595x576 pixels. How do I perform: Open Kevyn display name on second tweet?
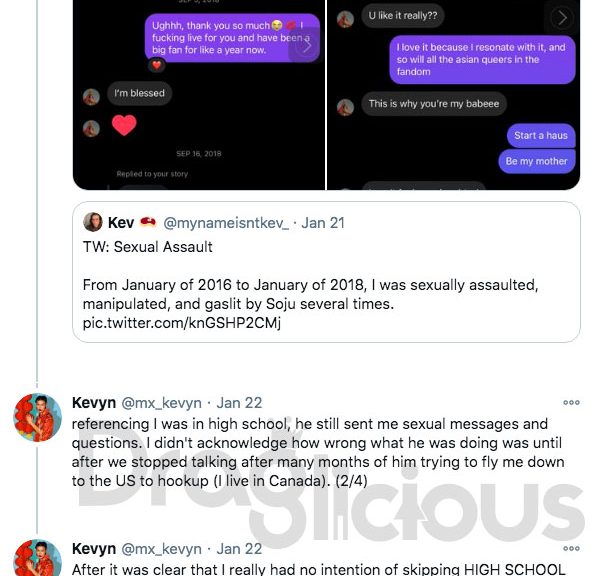(94, 549)
